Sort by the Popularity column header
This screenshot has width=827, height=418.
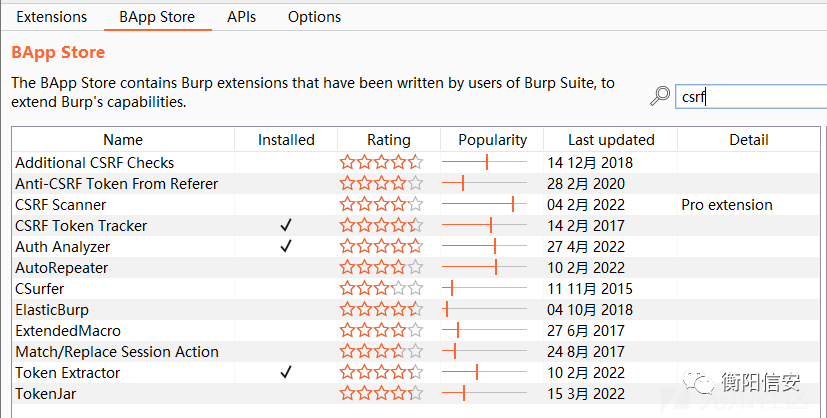pyautogui.click(x=492, y=140)
